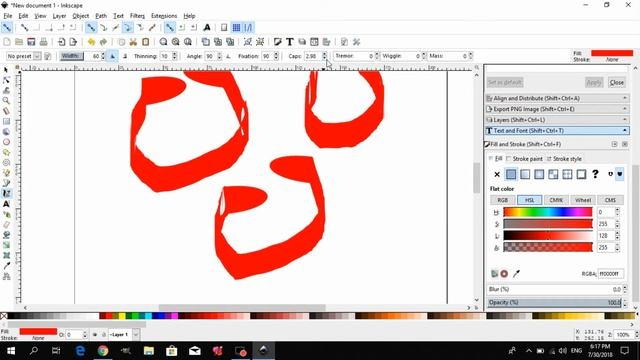Click the Import icon in toolbar
Image resolution: width=640 pixels, height=360 pixels.
click(x=61, y=42)
